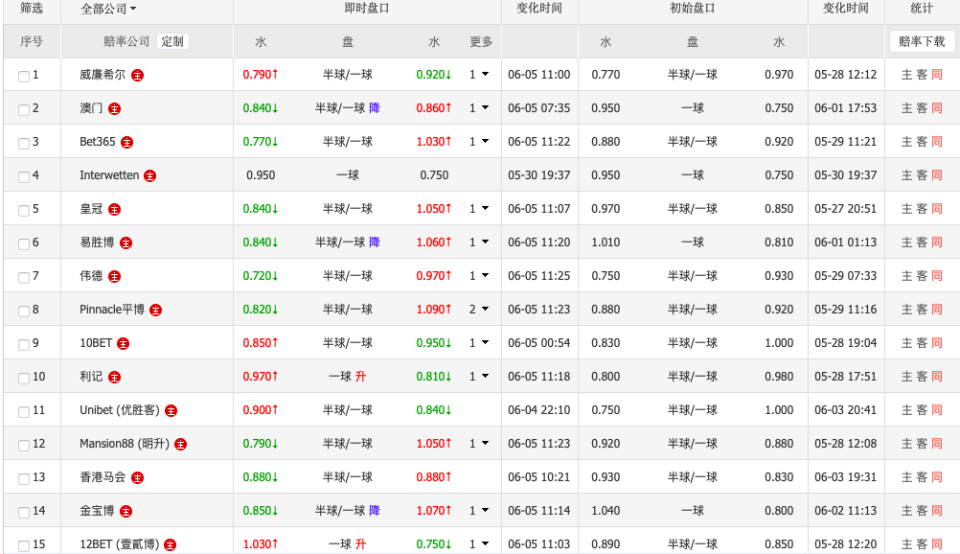This screenshot has width=960, height=554.
Task: Click red 同 stats link in 皇冠 row
Action: point(937,209)
